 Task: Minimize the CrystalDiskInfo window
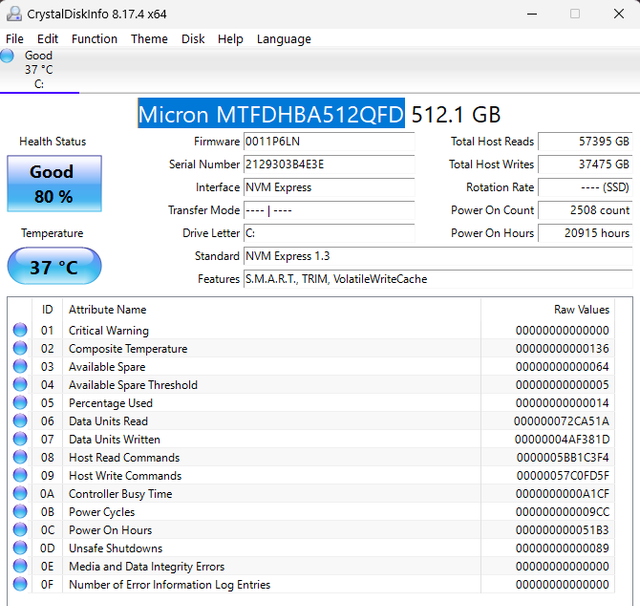coord(532,14)
